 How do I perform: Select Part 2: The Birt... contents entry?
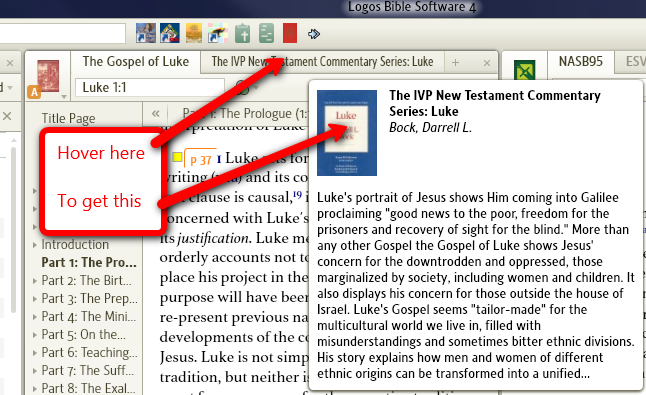[87, 281]
